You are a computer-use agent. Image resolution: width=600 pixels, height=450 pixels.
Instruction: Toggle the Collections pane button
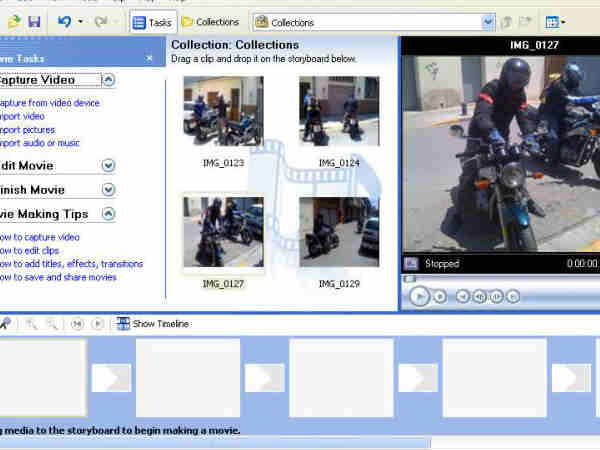point(210,21)
